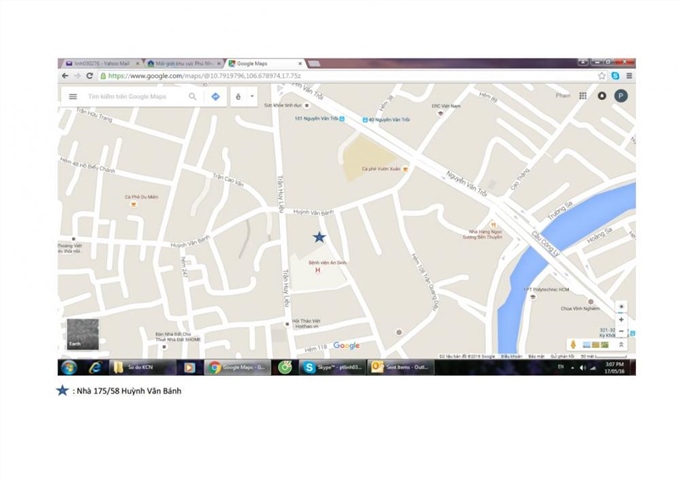The image size is (680, 480).
Task: Bookmark page with the star icon
Action: [602, 75]
